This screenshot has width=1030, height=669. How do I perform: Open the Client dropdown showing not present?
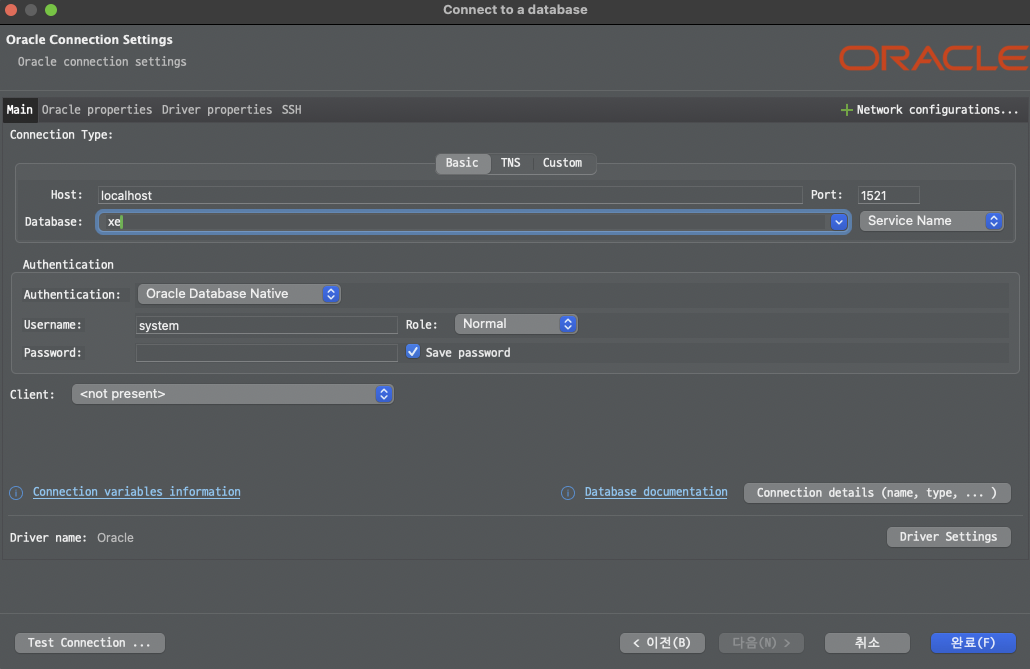click(233, 394)
